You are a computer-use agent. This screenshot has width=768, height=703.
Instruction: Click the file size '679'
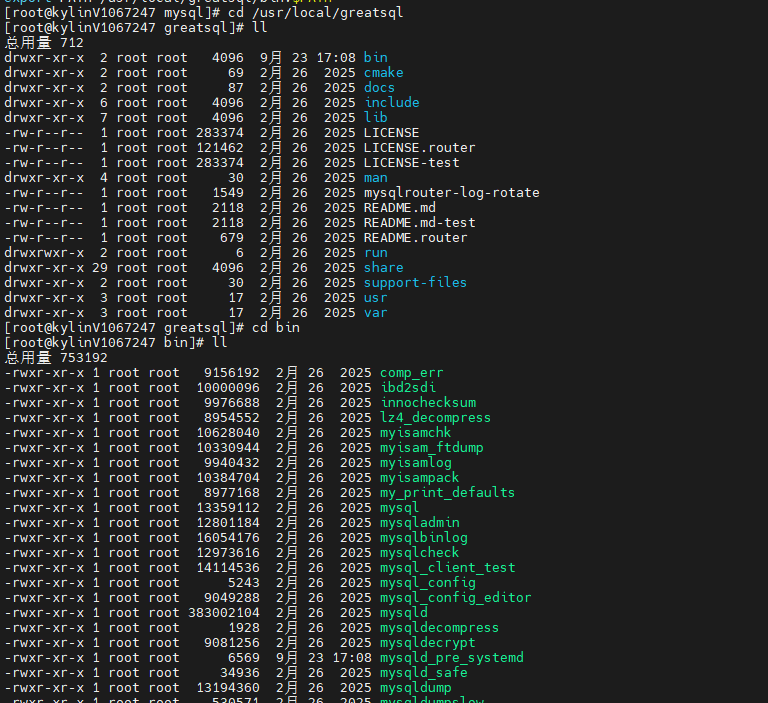coord(232,238)
